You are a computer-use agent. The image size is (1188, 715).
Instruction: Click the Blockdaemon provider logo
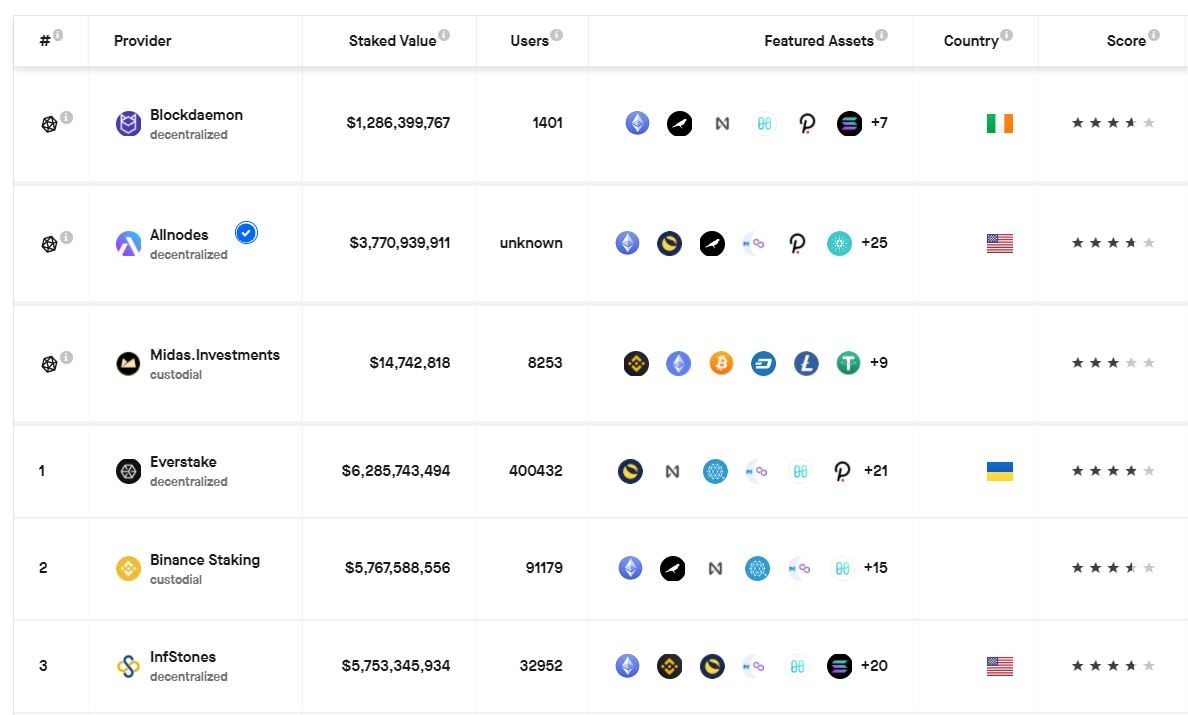tap(128, 123)
